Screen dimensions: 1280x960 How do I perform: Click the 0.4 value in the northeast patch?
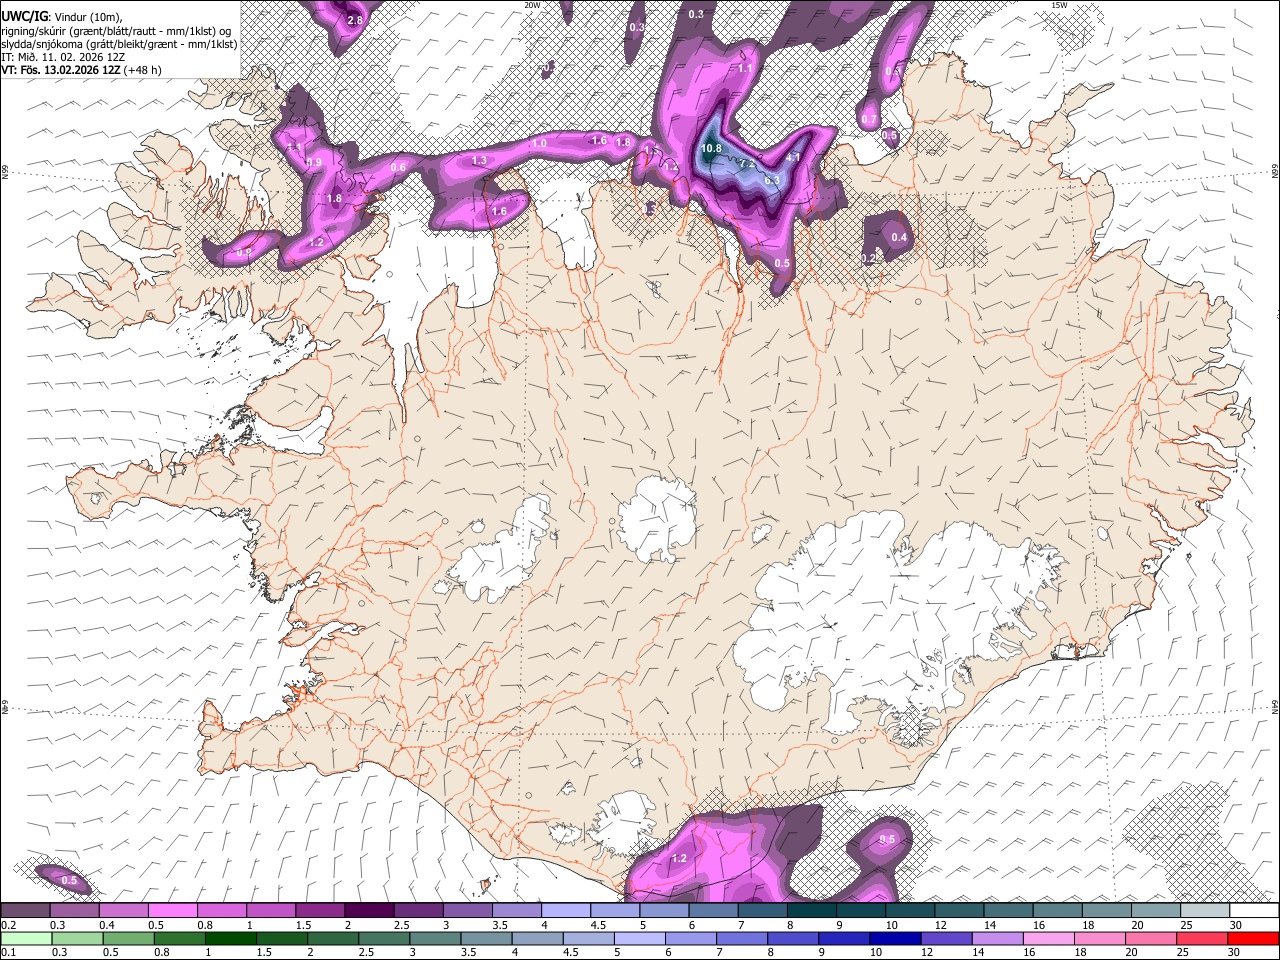tap(899, 237)
